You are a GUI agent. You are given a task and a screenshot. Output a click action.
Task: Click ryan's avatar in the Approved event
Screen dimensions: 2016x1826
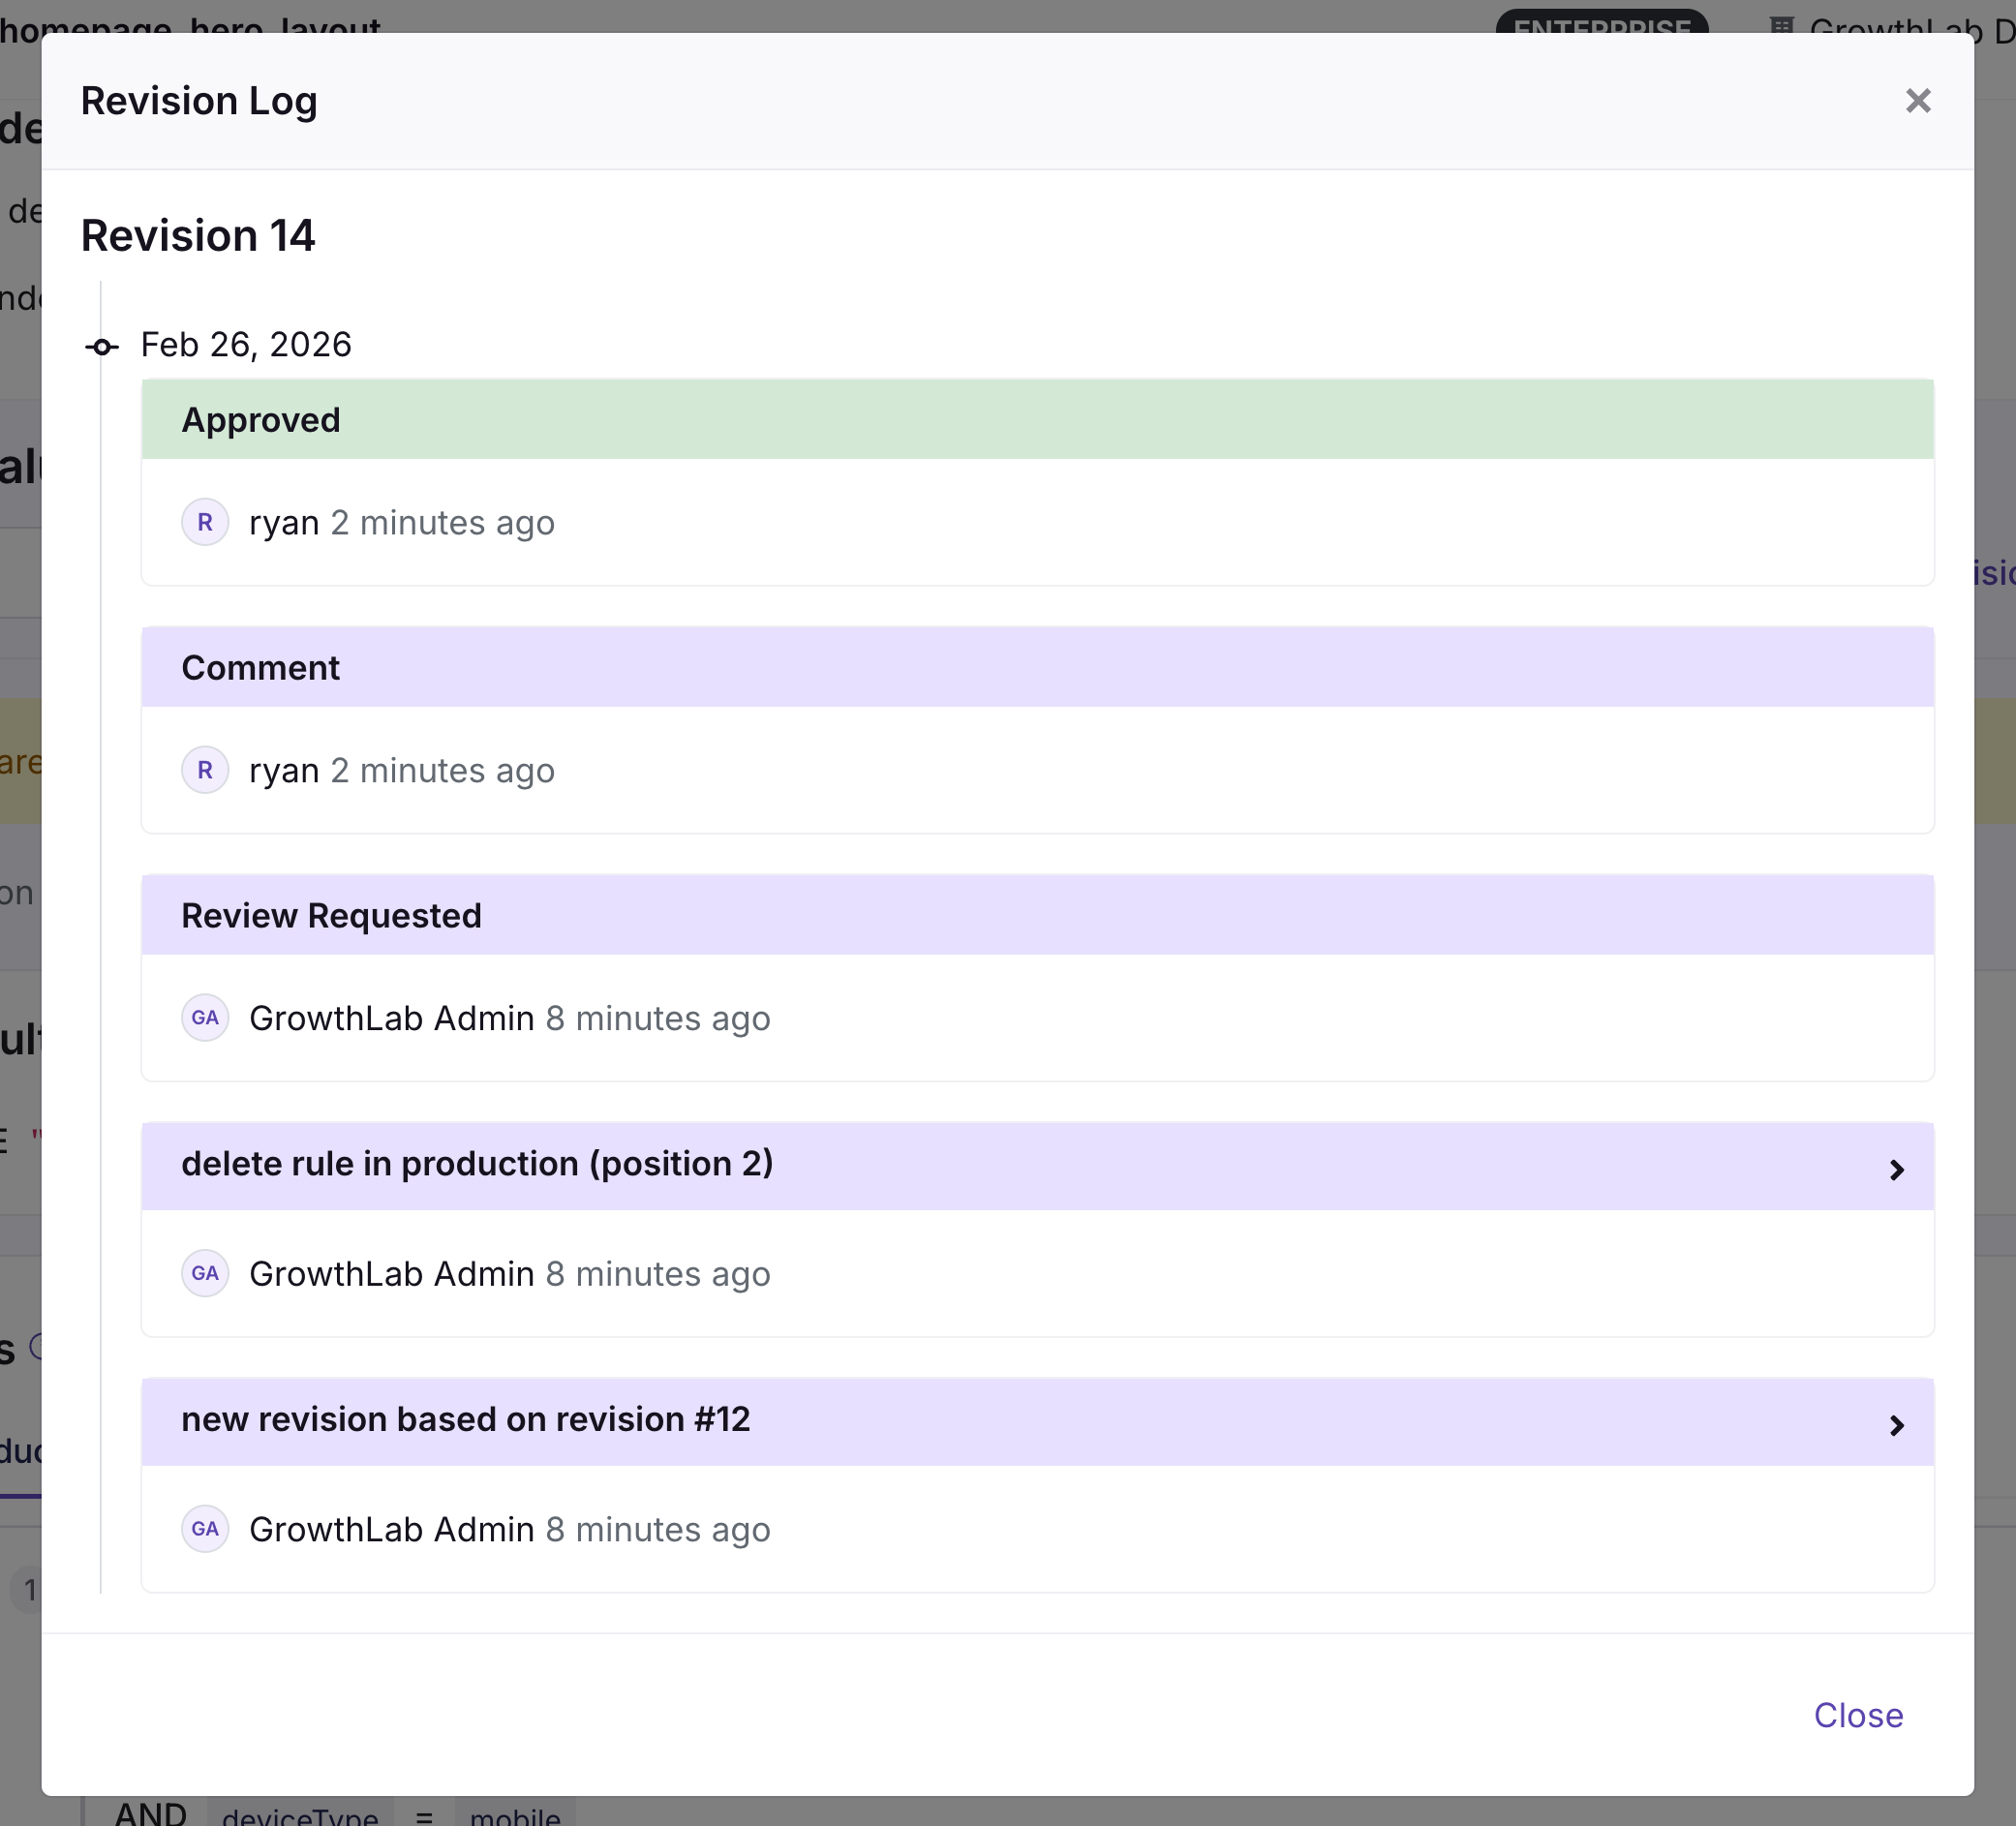coord(205,521)
